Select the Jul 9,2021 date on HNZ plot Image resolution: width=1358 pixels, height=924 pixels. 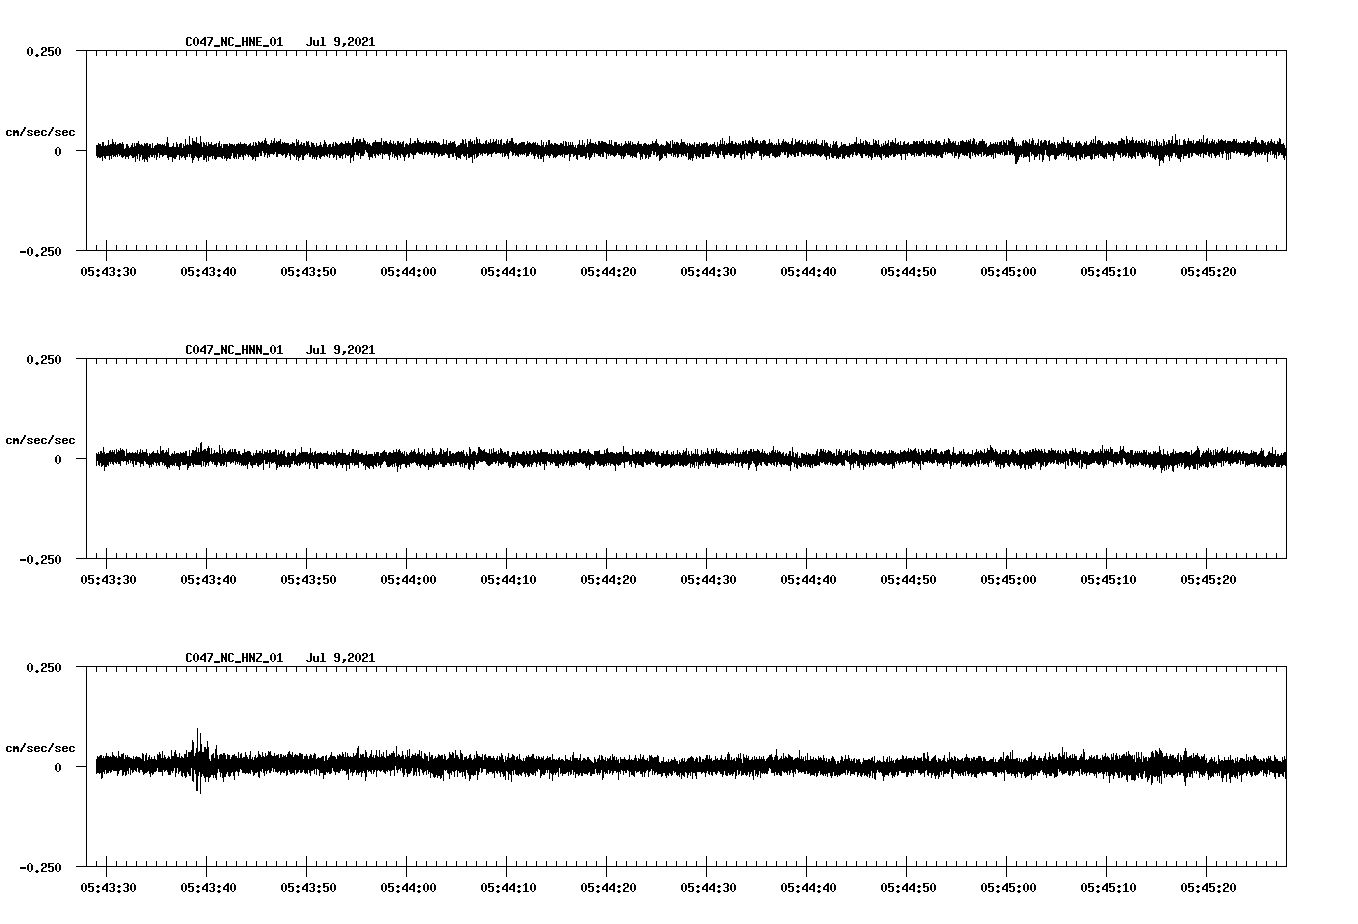pos(340,658)
